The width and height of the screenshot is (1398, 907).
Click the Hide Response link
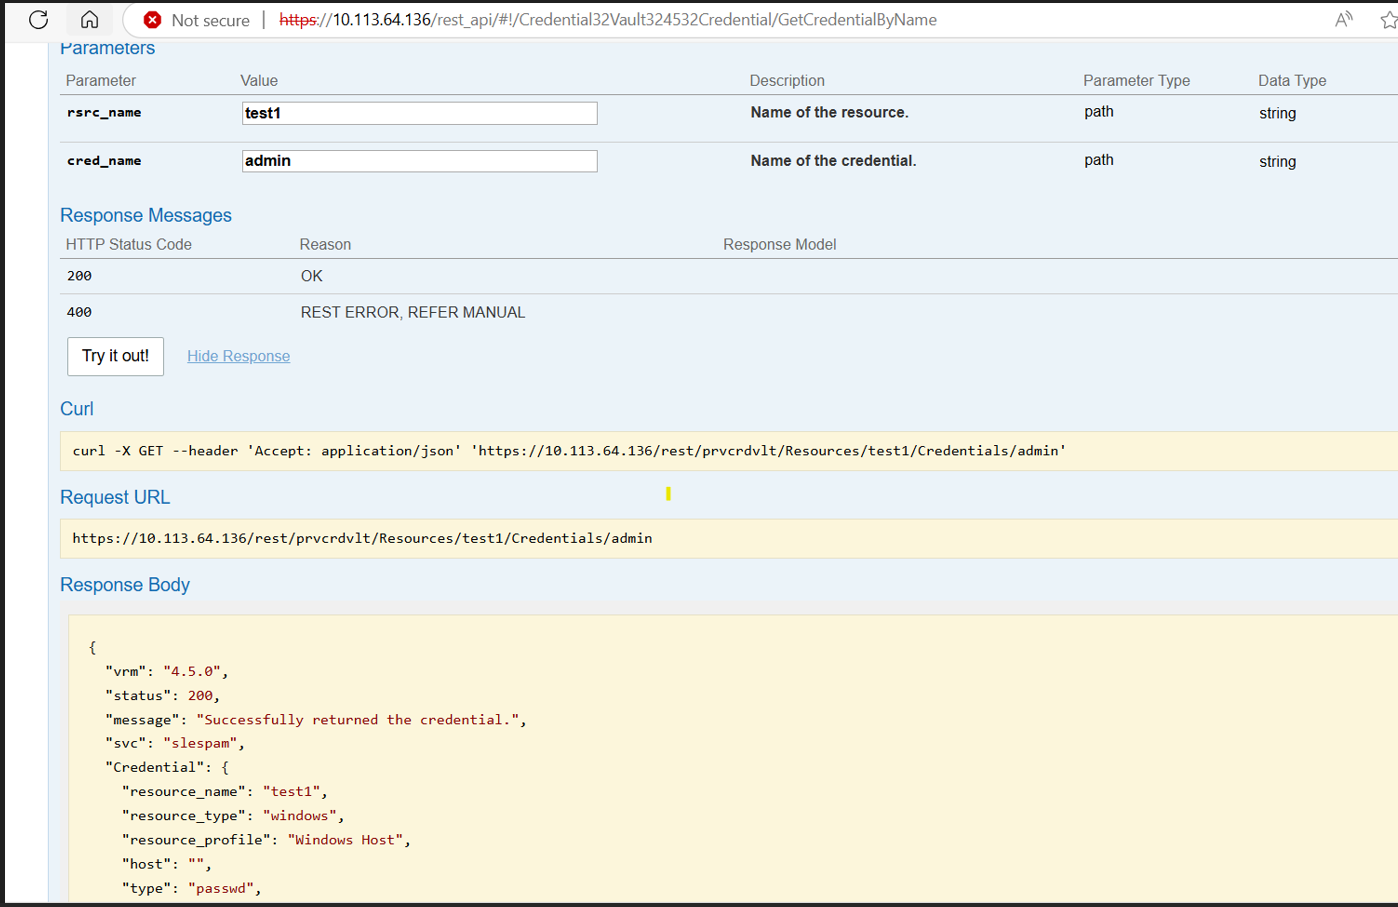(238, 356)
